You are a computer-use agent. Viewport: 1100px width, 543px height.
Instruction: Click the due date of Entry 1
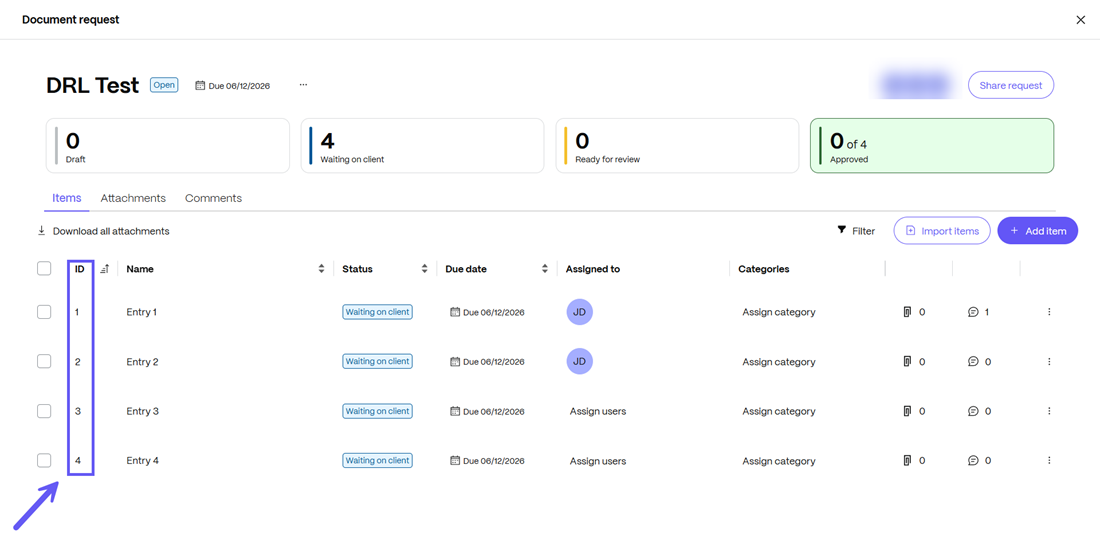pos(487,312)
